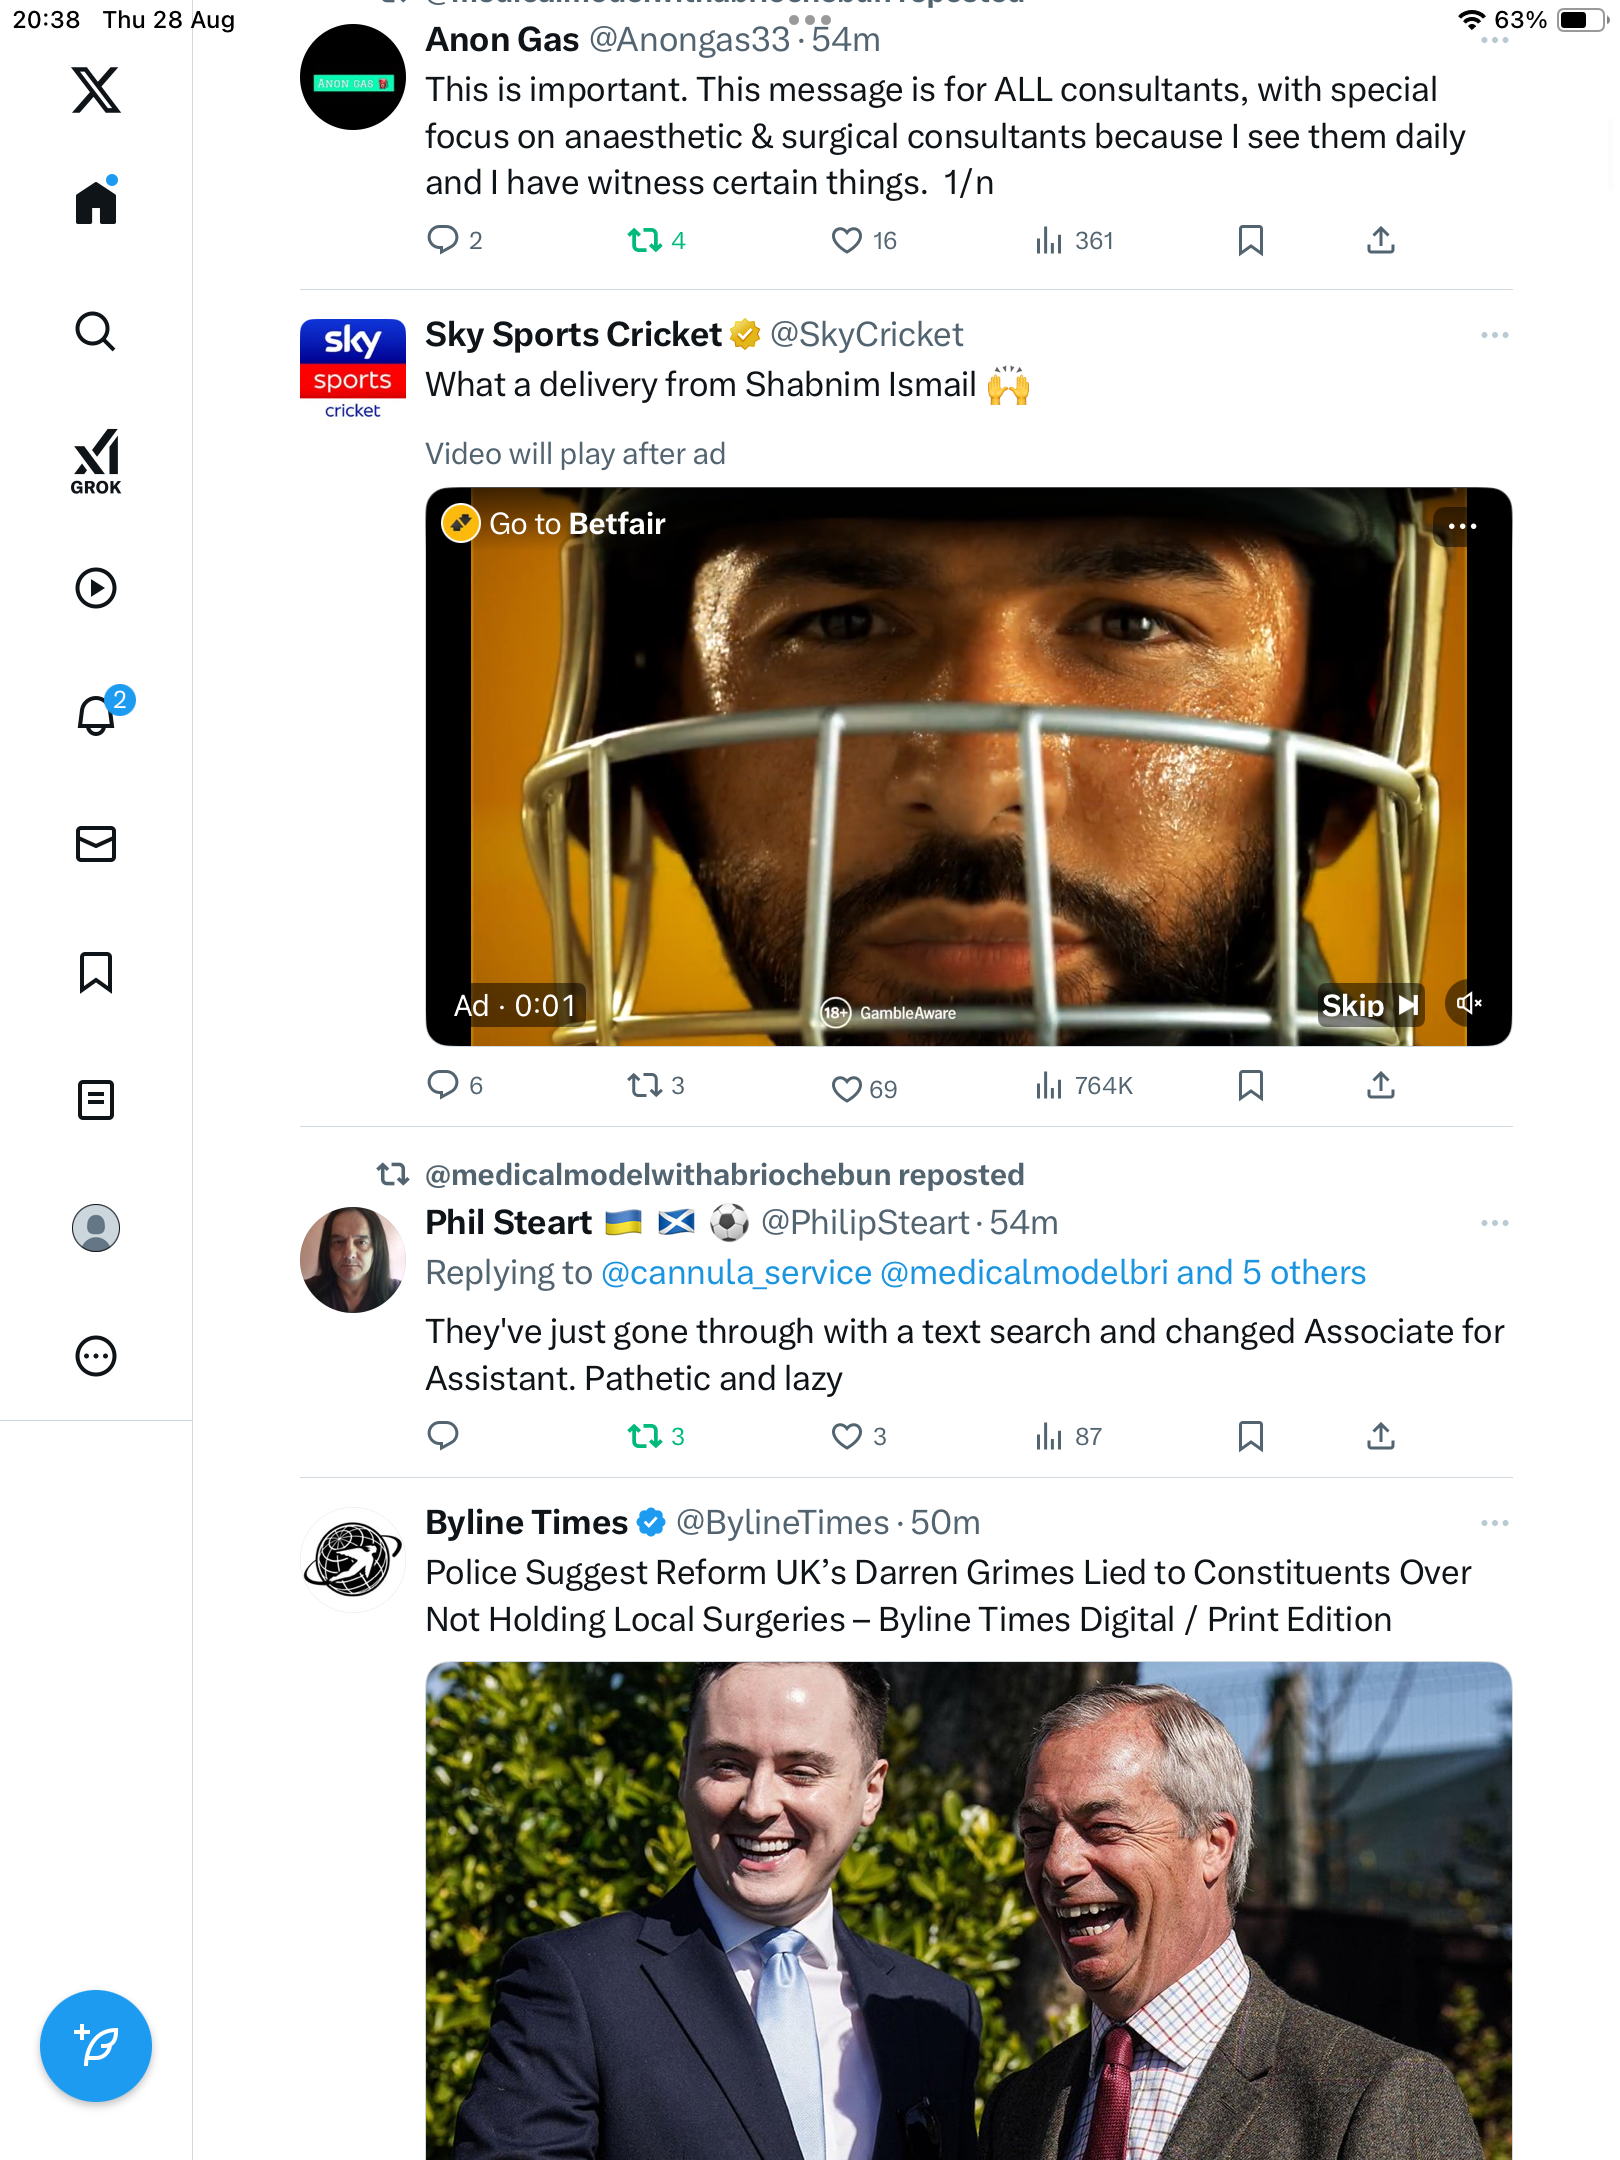The image size is (1620, 2160).
Task: Share the Sky Sports Cricket post
Action: coord(1381,1086)
